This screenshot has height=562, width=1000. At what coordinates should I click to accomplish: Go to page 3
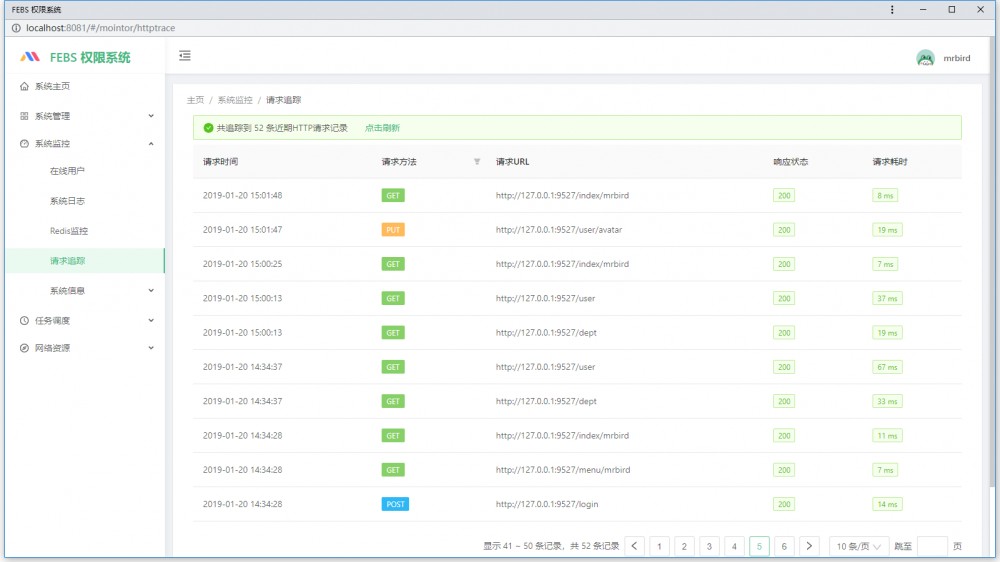pos(709,546)
